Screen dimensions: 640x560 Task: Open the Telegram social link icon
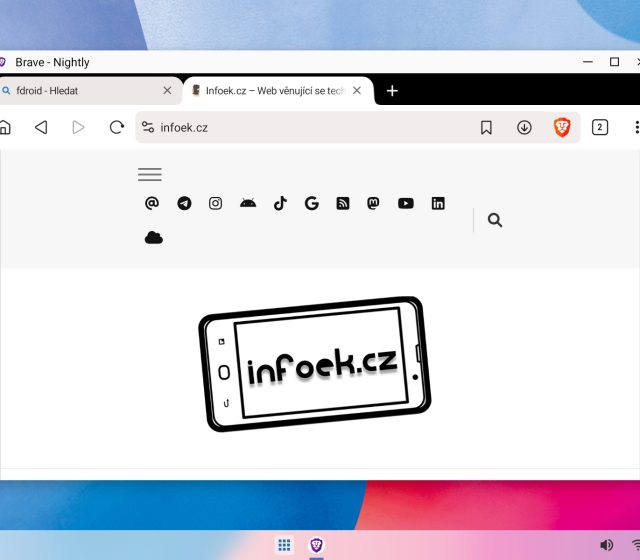click(184, 203)
